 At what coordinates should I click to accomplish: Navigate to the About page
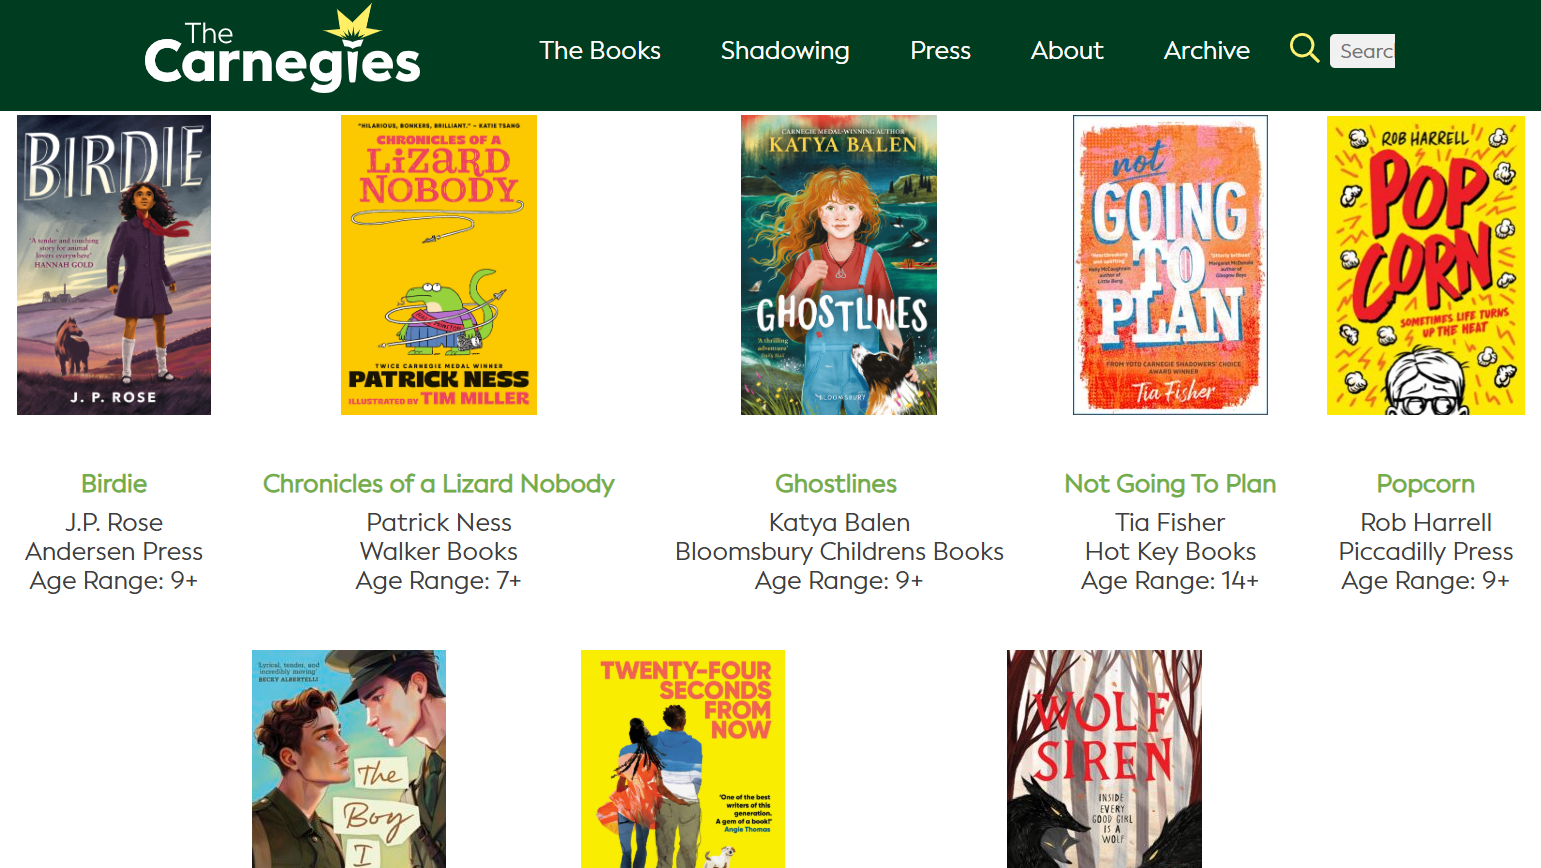[x=1067, y=51]
